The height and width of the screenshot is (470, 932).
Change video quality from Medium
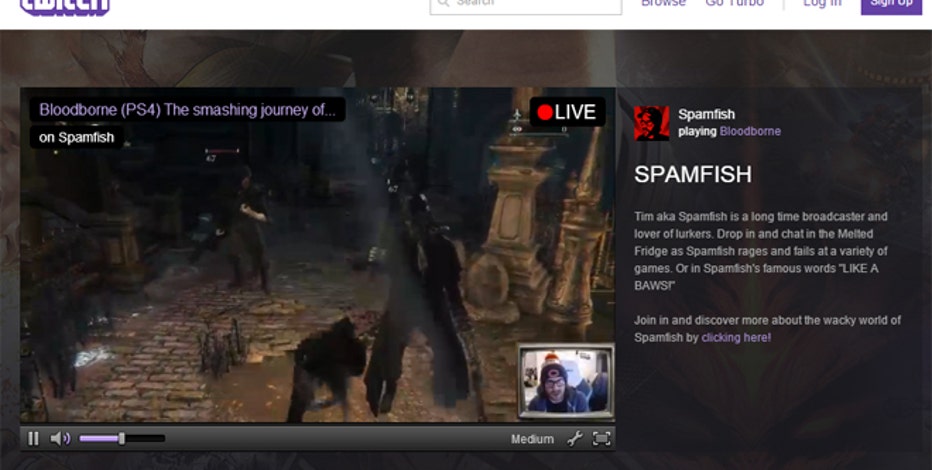click(x=532, y=439)
